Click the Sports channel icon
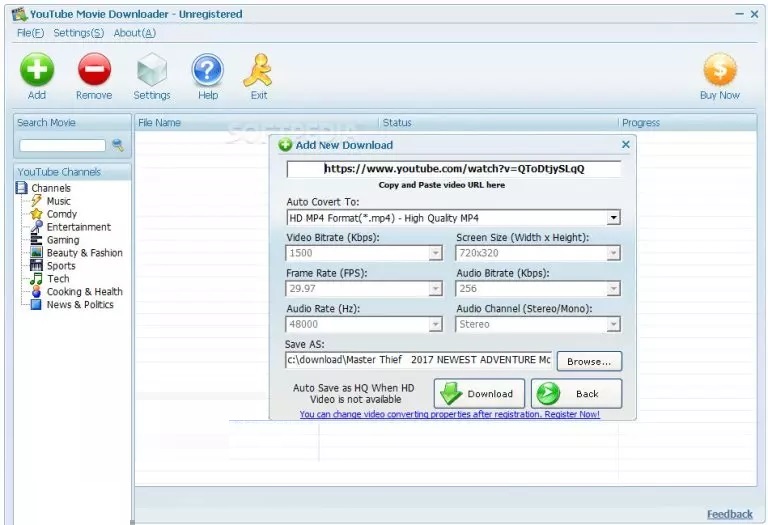Screen dimensions: 768x525 [x=36, y=265]
